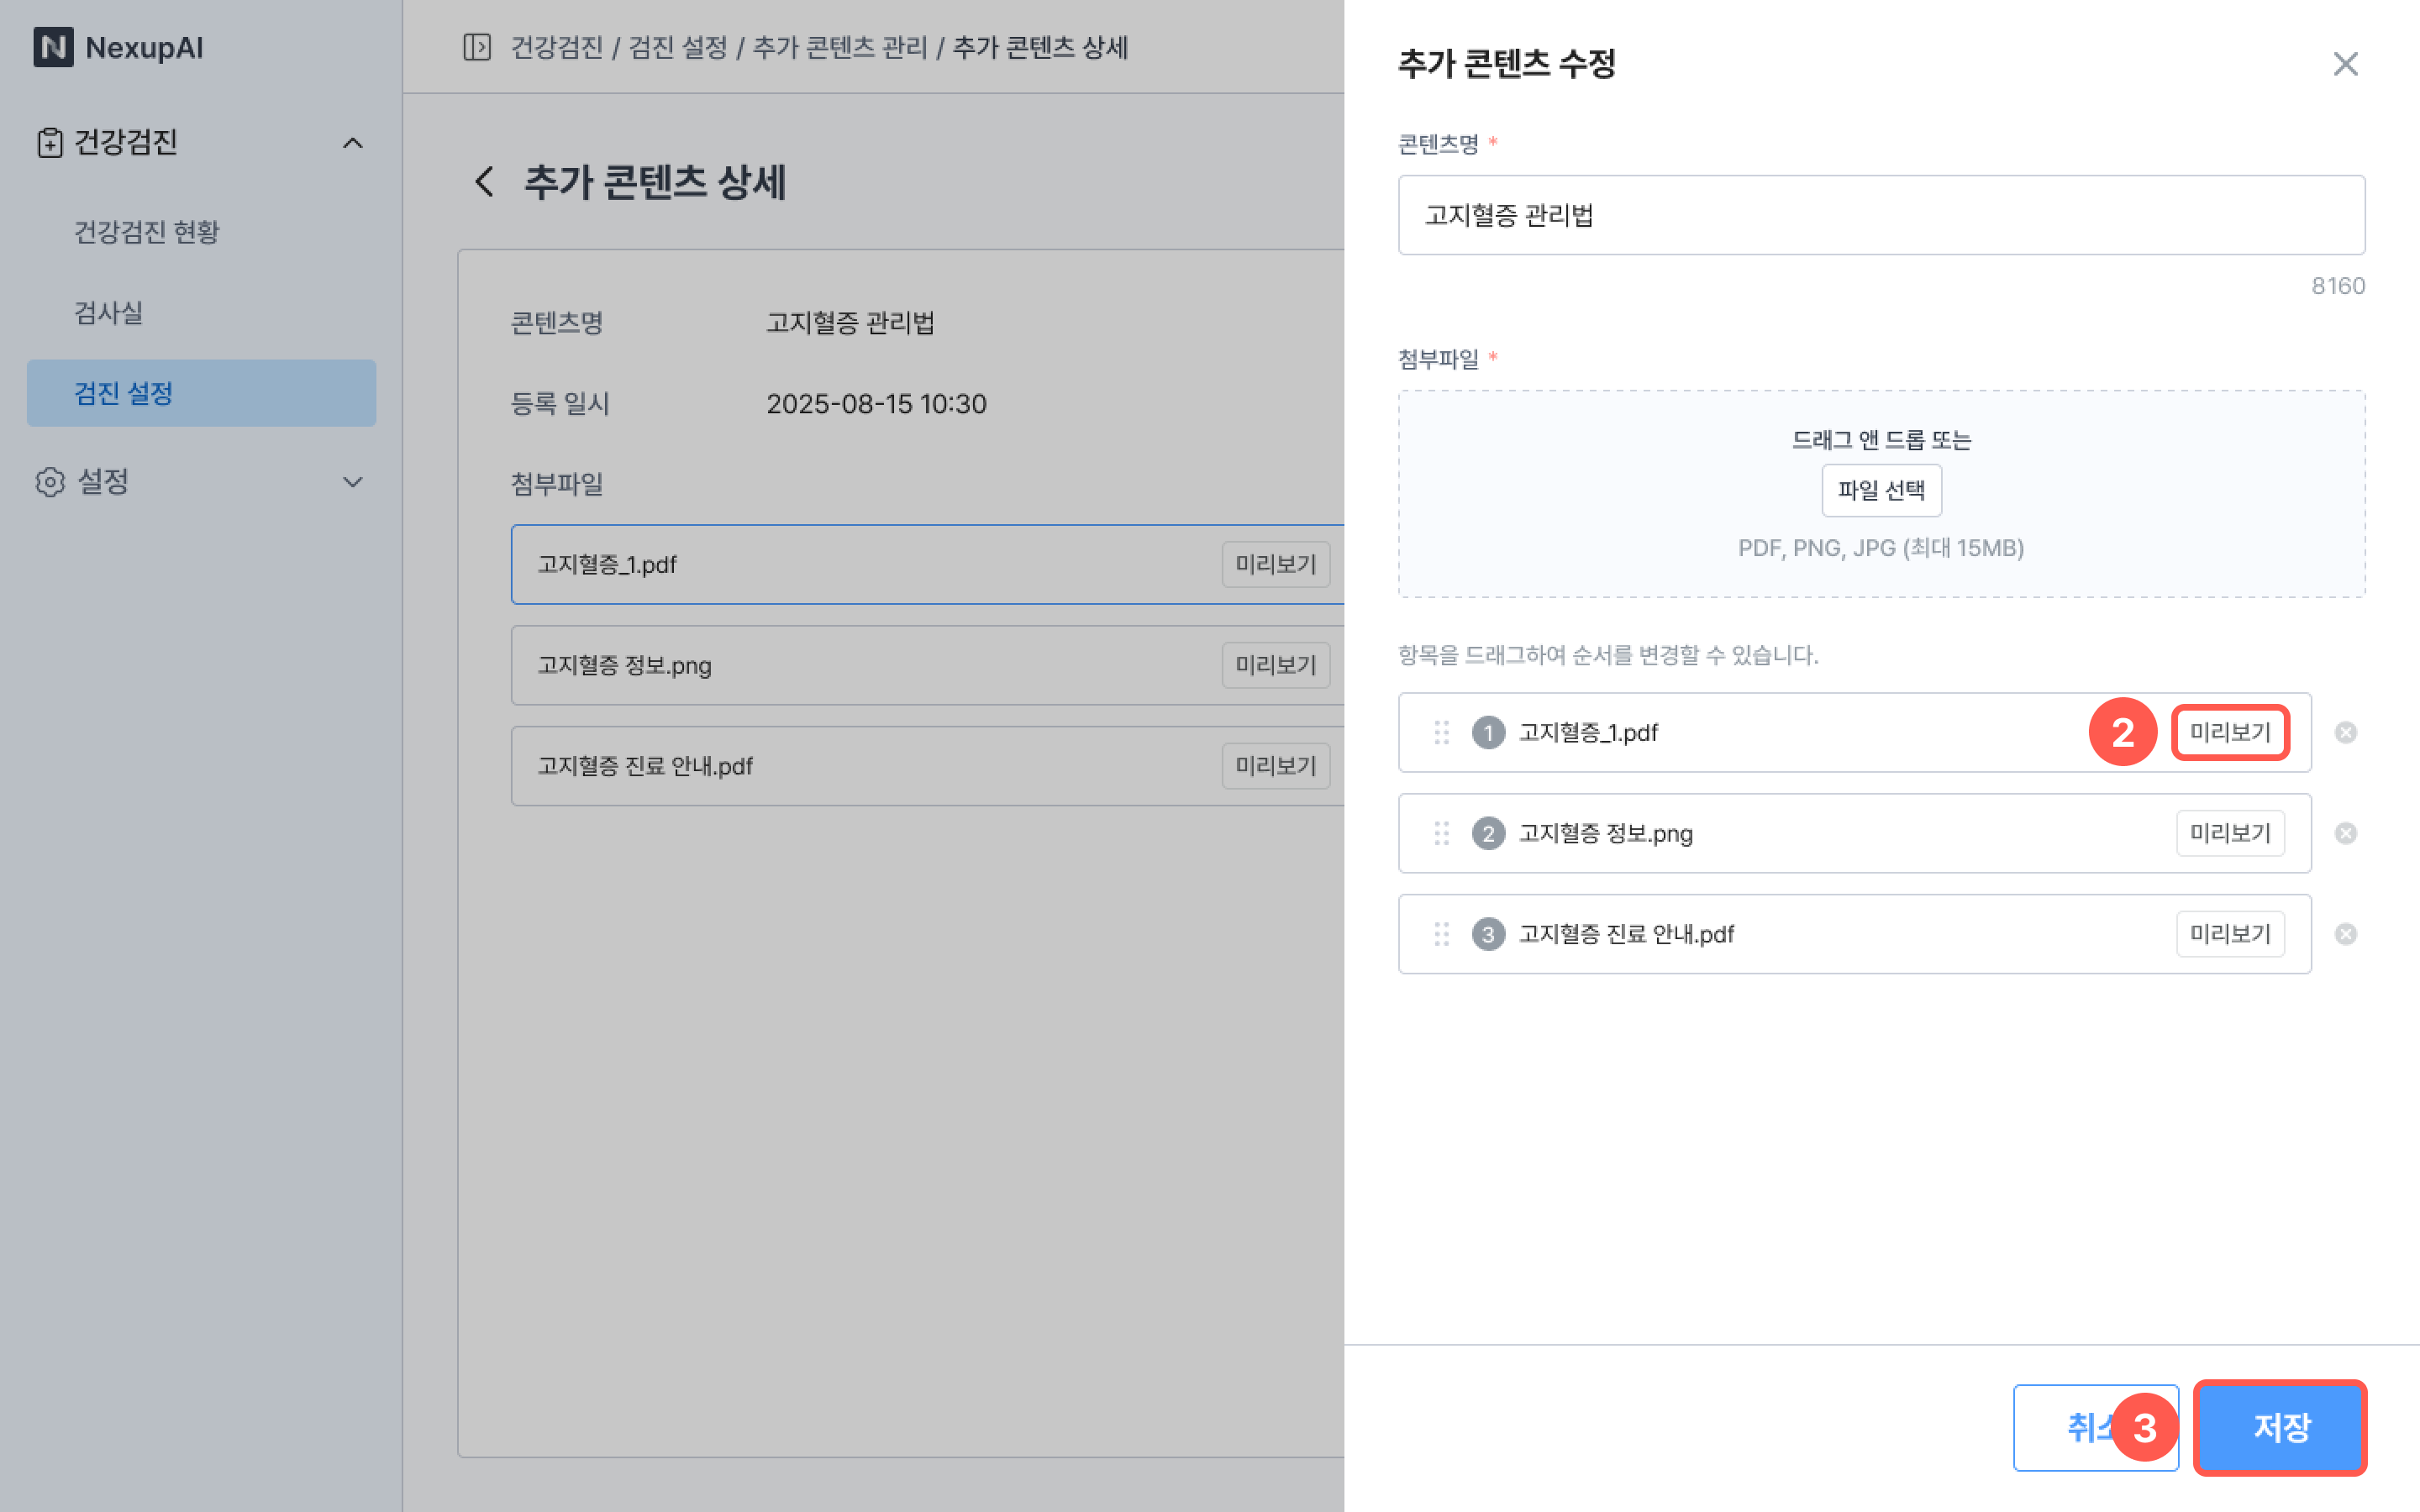This screenshot has width=2420, height=1512.
Task: Close the 추가 콘텐츠 수정 panel
Action: [2345, 64]
